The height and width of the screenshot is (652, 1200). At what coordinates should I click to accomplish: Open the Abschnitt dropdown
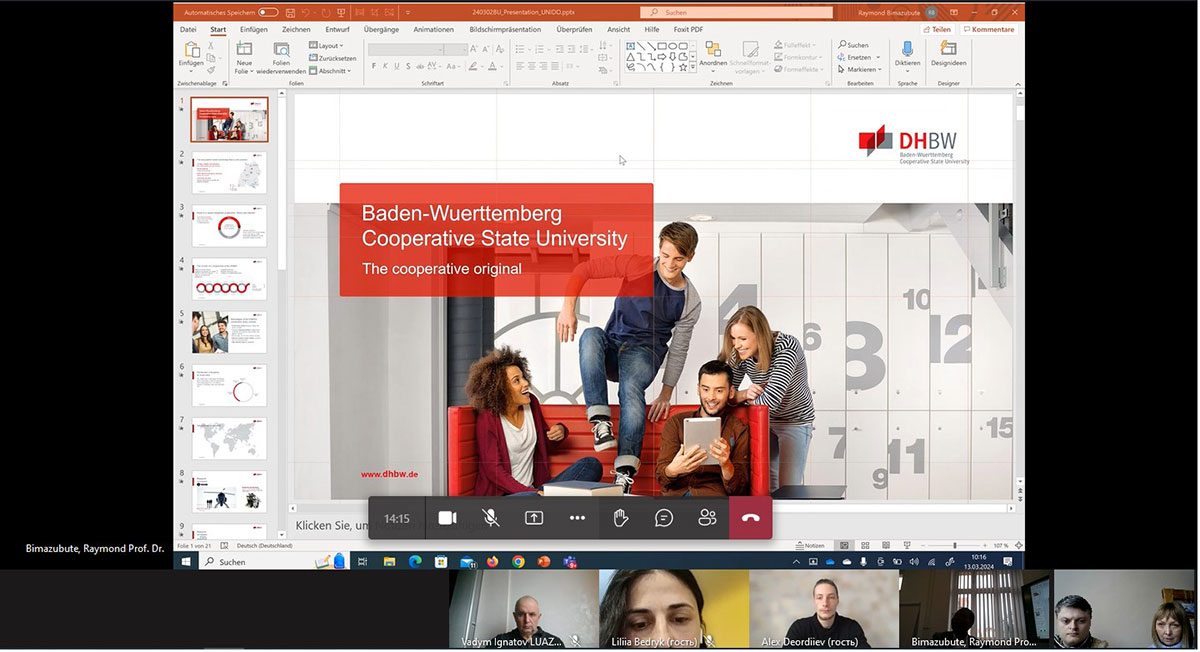pyautogui.click(x=330, y=71)
